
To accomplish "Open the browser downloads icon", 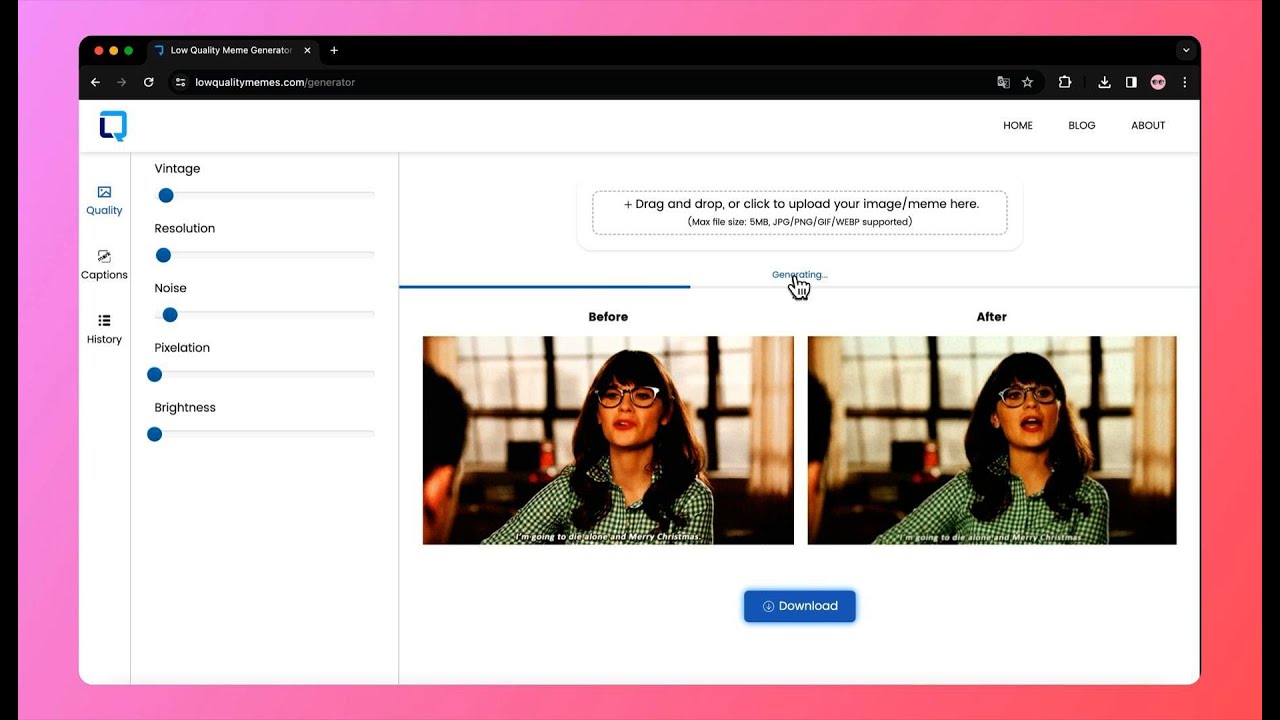I will pos(1104,82).
